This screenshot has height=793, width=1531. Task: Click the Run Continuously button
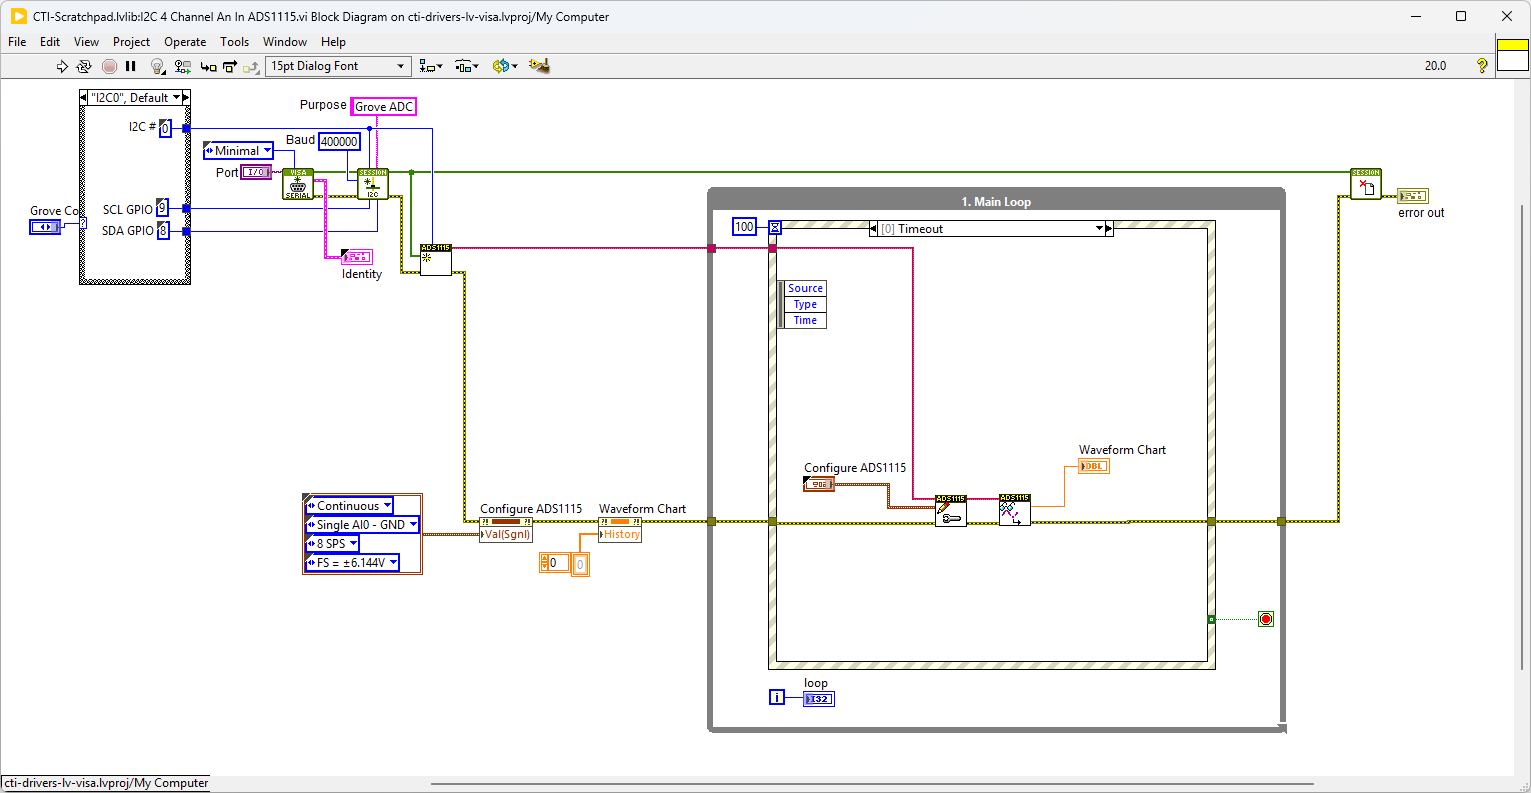coord(84,66)
